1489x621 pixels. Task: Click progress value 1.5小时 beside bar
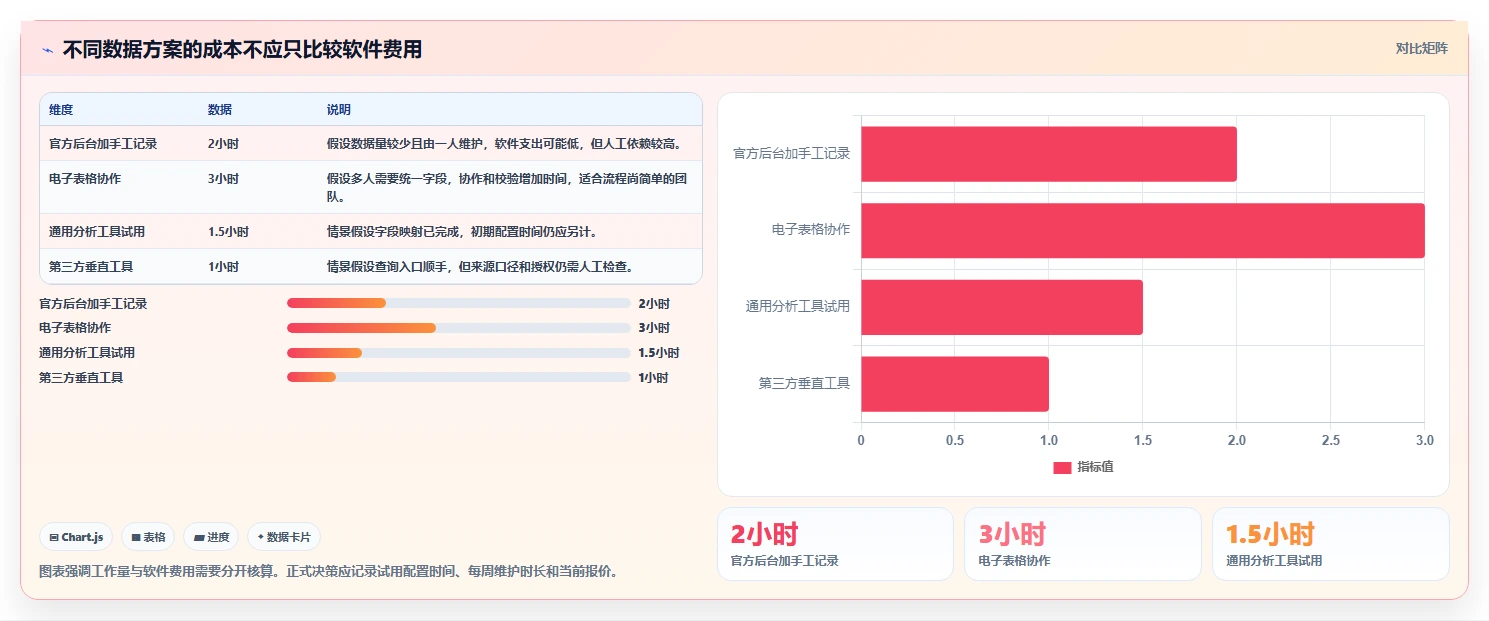(x=659, y=353)
